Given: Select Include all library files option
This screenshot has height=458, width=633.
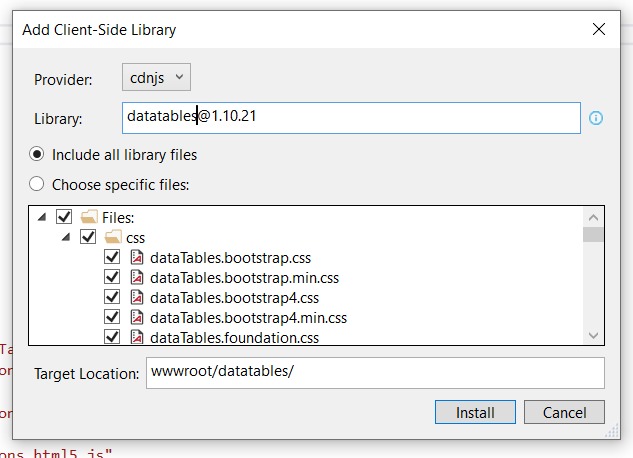Looking at the screenshot, I should click(x=37, y=155).
